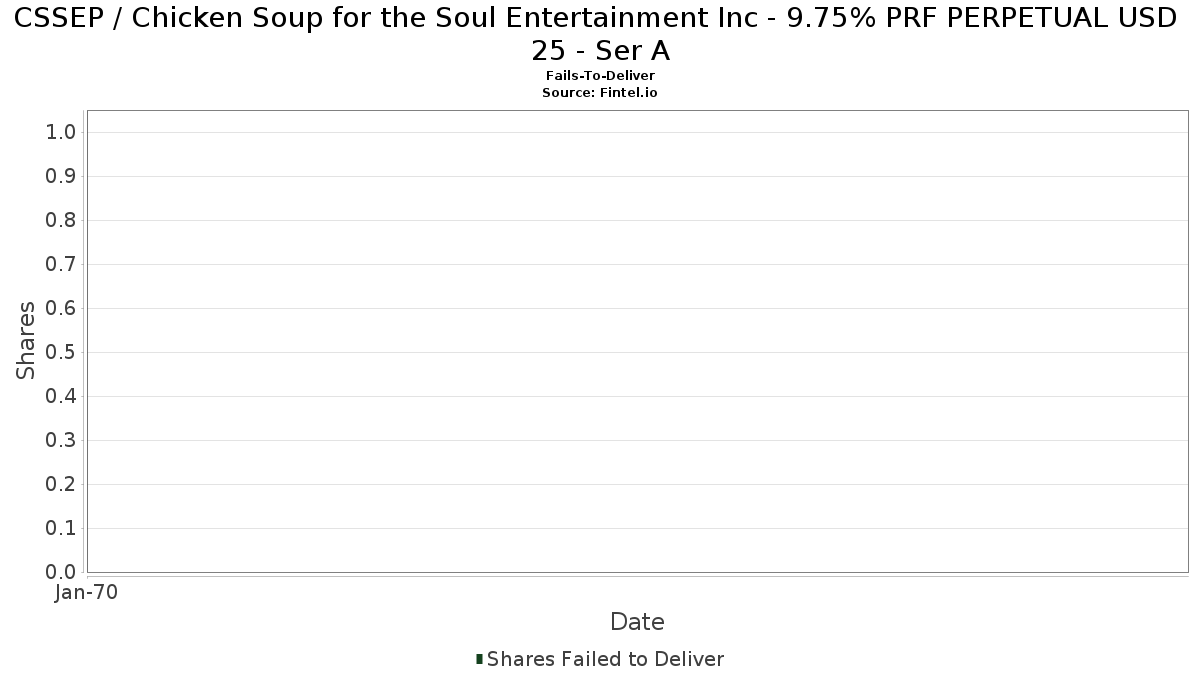Click the green legend color swatch

coord(480,659)
